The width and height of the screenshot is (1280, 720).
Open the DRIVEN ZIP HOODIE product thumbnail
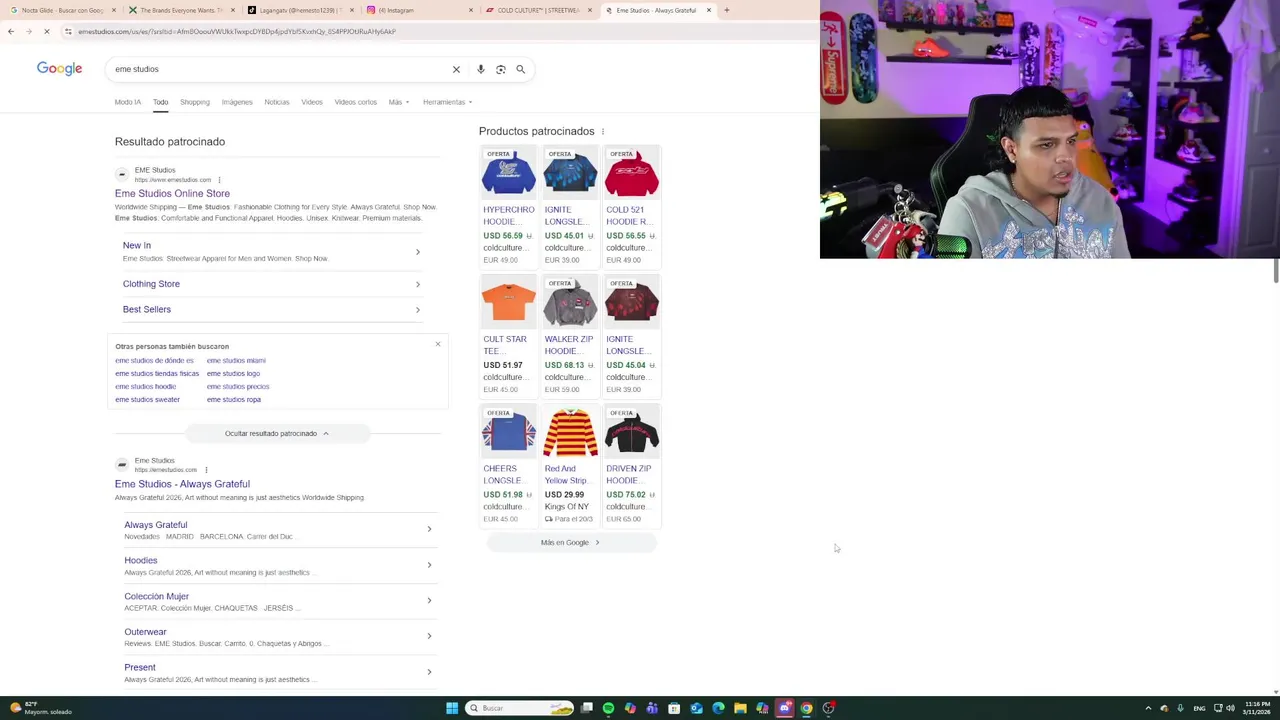(x=632, y=431)
